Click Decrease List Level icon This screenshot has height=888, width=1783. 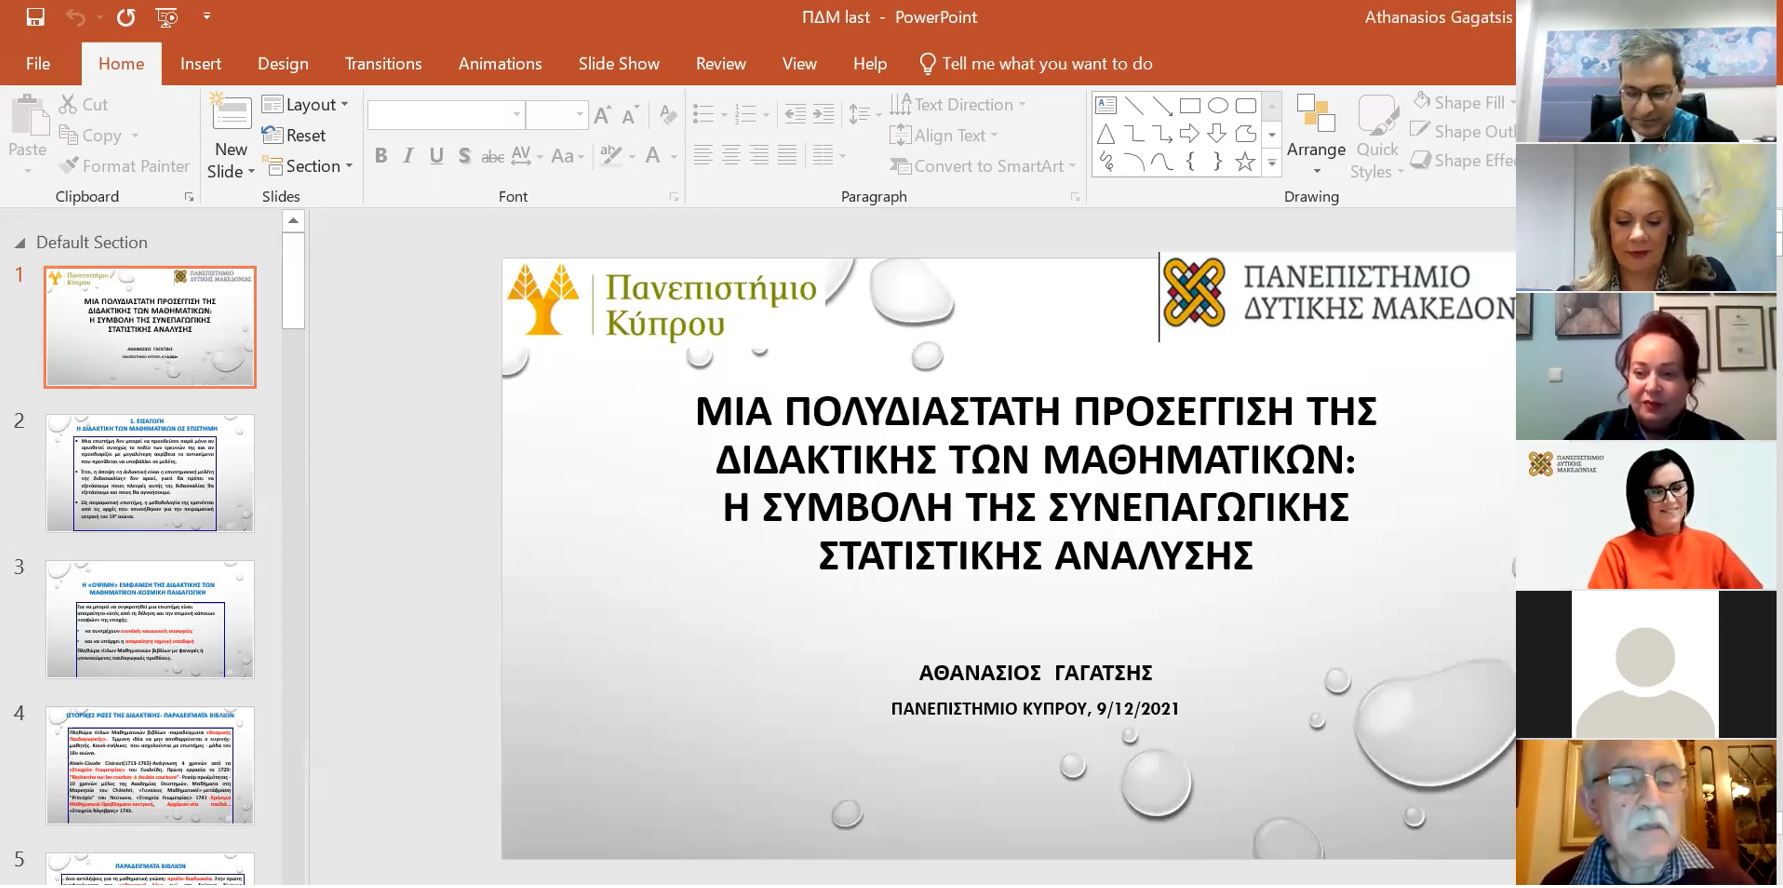pyautogui.click(x=795, y=114)
